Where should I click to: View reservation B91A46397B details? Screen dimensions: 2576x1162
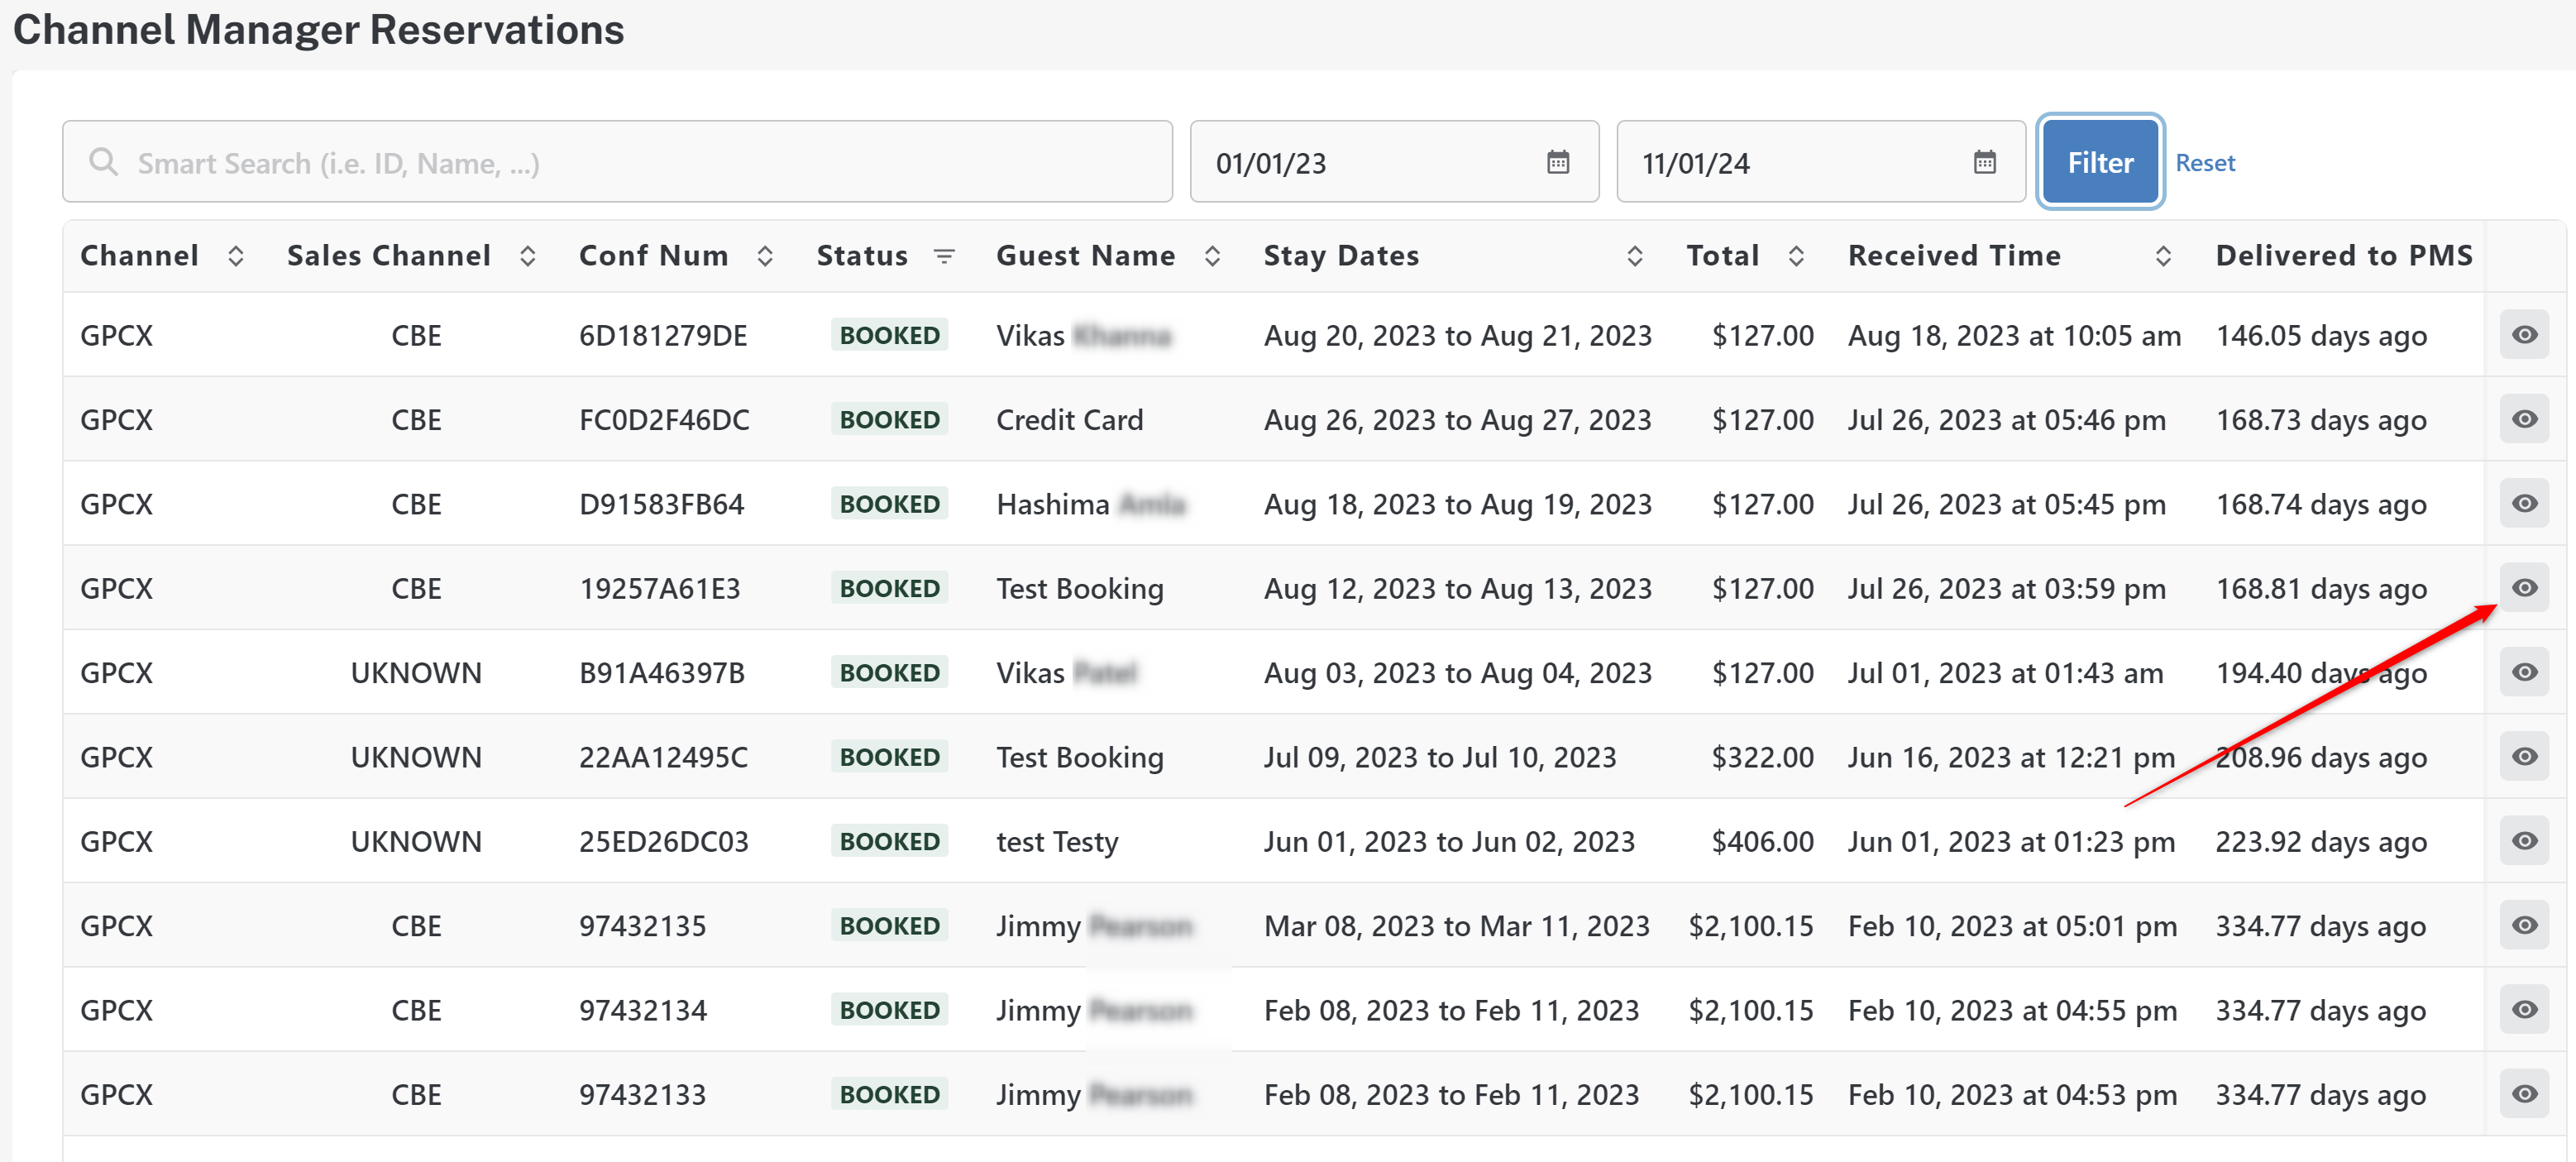[2524, 672]
